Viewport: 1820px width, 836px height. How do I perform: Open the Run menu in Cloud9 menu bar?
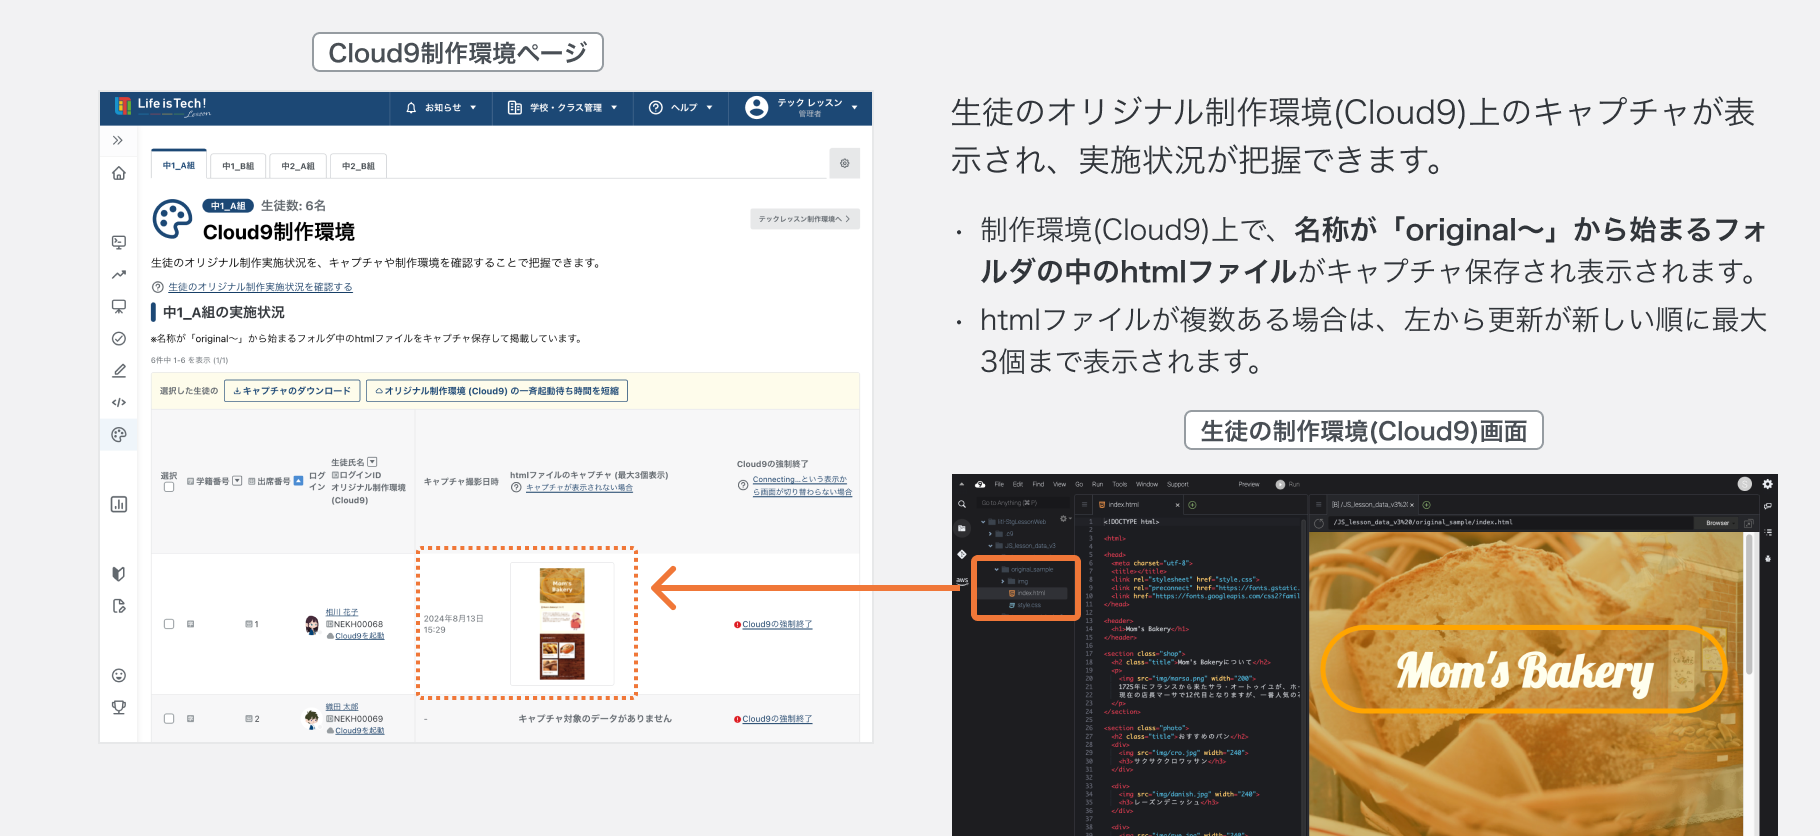[1097, 484]
